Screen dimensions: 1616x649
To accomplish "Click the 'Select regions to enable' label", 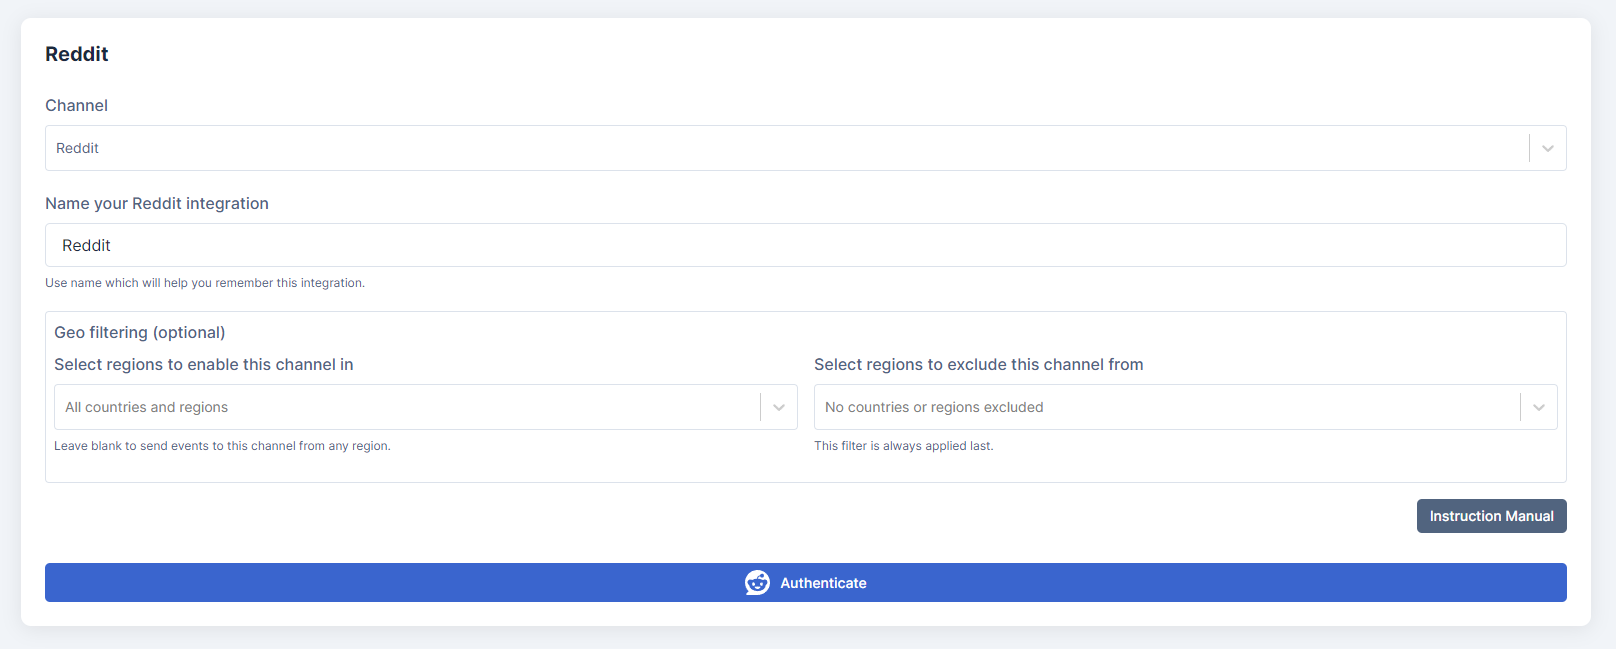I will pos(204,364).
